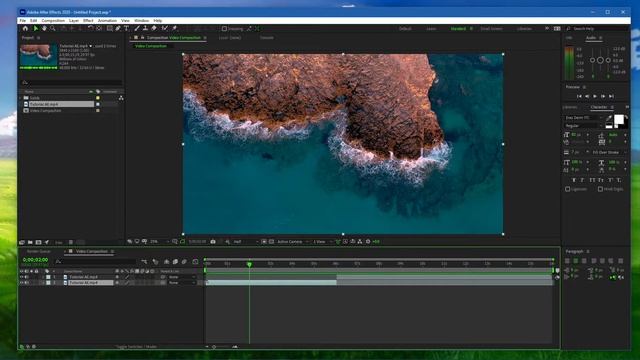Open the viewer magnification ratio dropdown

(159, 242)
